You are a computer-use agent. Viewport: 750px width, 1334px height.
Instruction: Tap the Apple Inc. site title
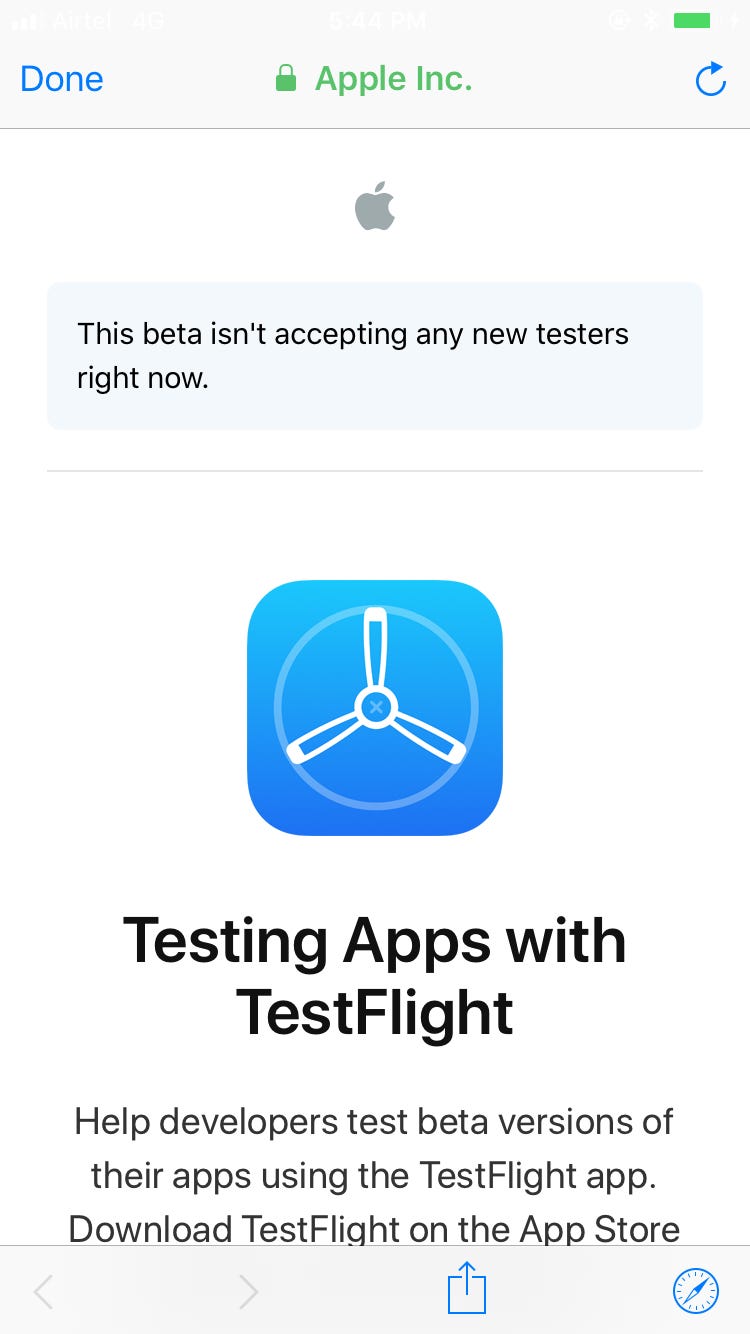(393, 79)
